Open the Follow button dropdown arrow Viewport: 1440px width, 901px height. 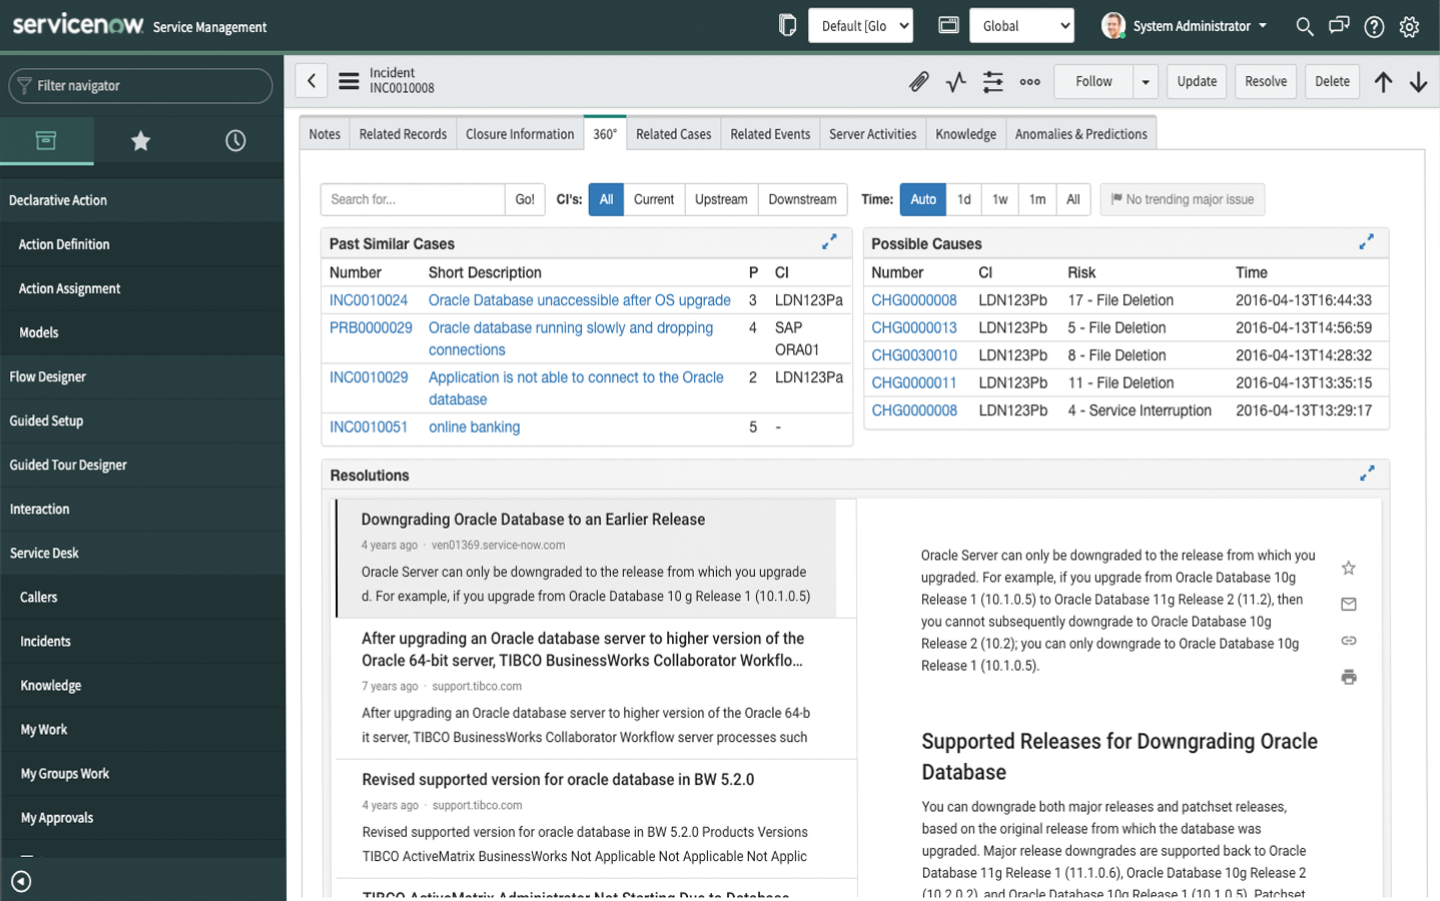pos(1145,82)
